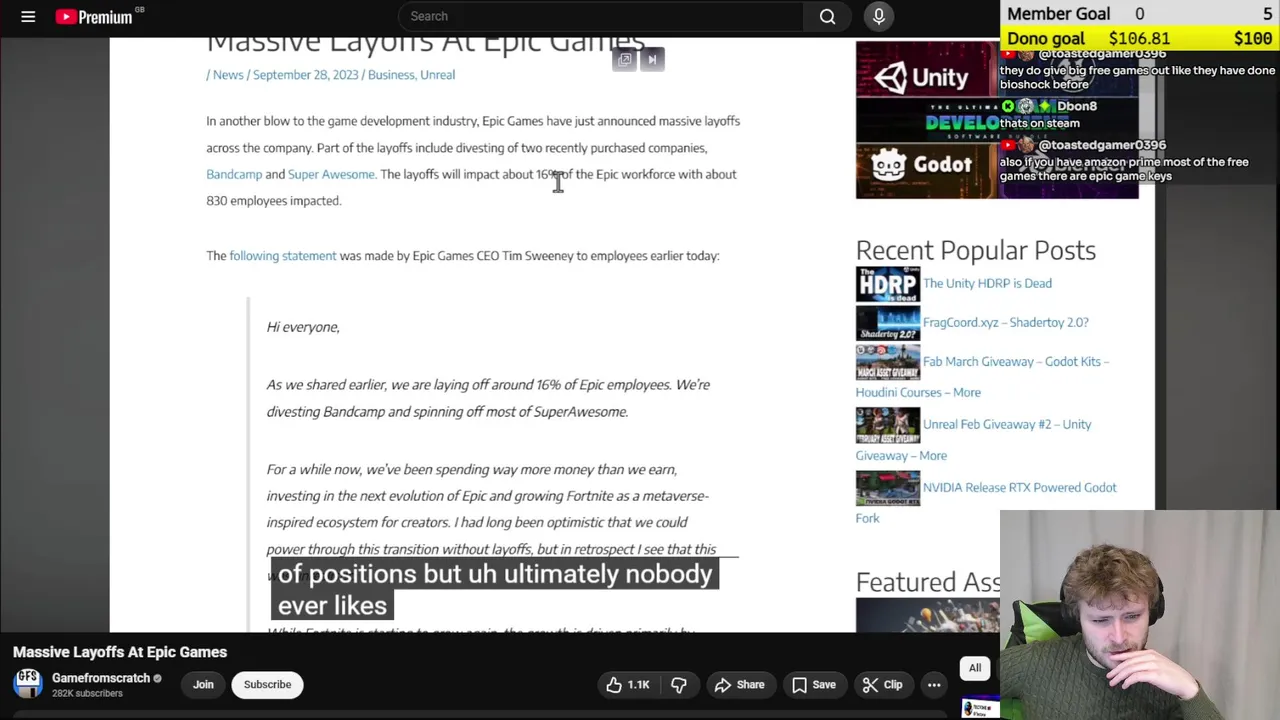Open 'The Unity HDRP is Dead' post
The height and width of the screenshot is (720, 1280).
(987, 283)
